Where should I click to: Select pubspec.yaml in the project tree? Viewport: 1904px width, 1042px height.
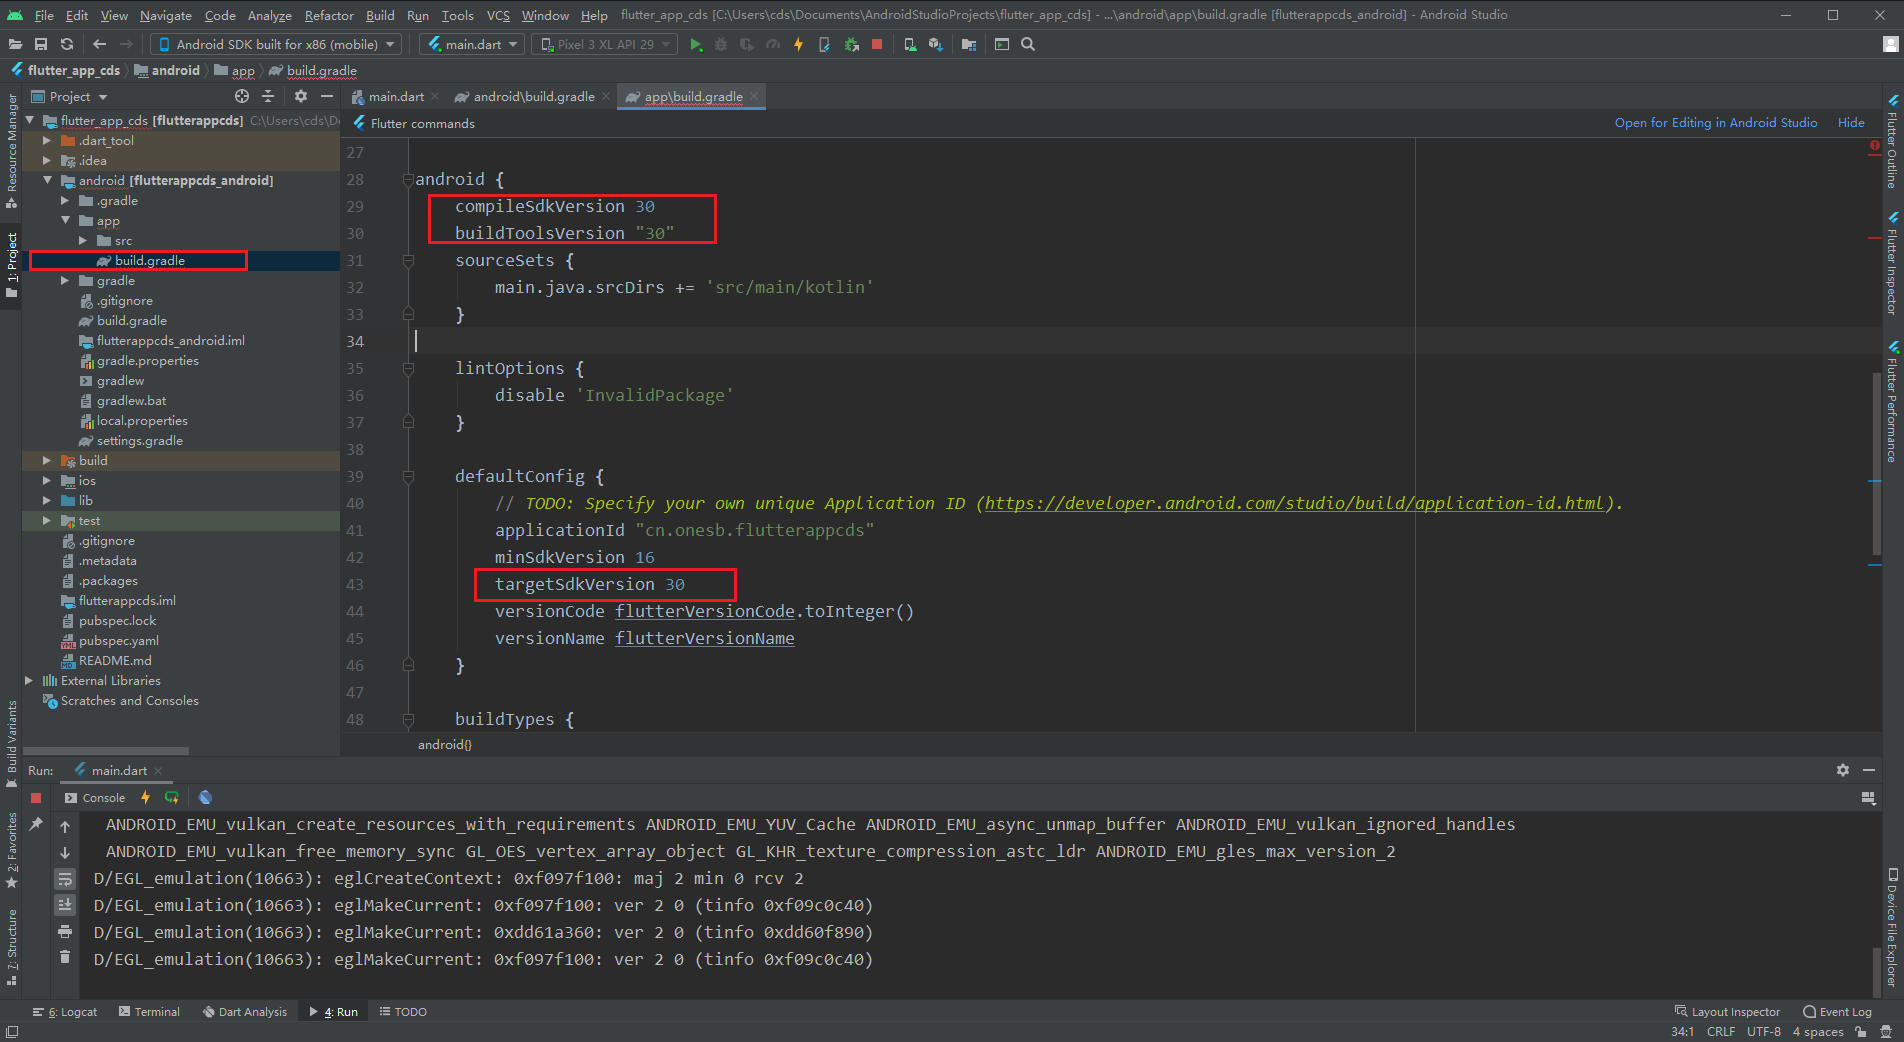click(119, 641)
